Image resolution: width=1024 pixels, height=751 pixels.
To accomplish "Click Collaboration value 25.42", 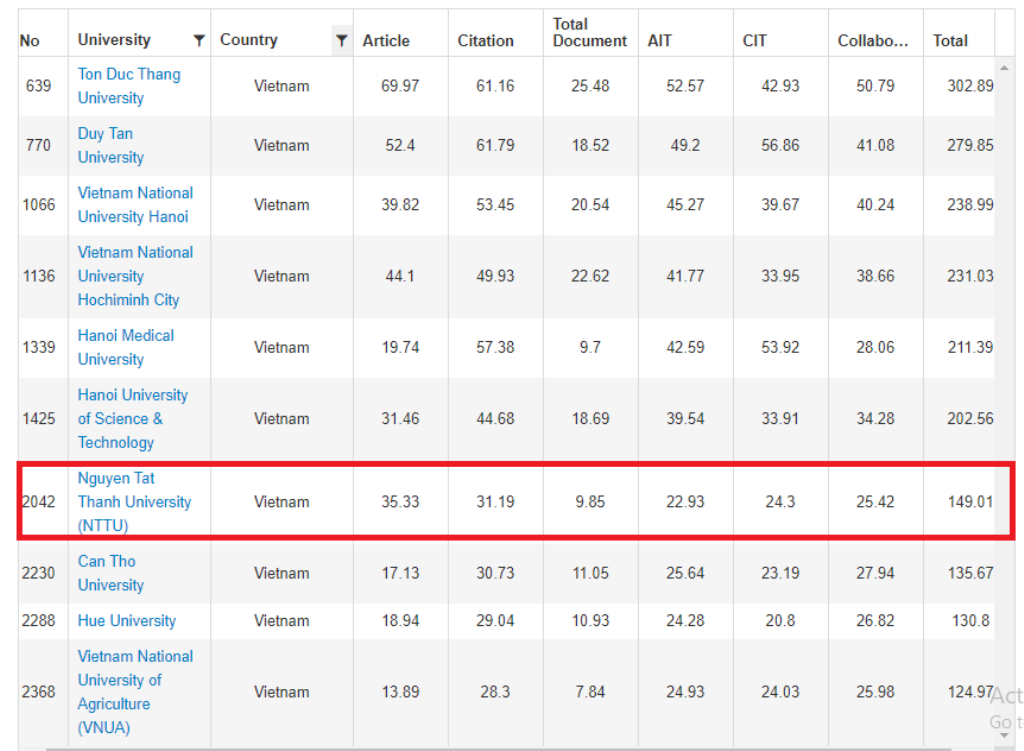I will click(x=875, y=502).
